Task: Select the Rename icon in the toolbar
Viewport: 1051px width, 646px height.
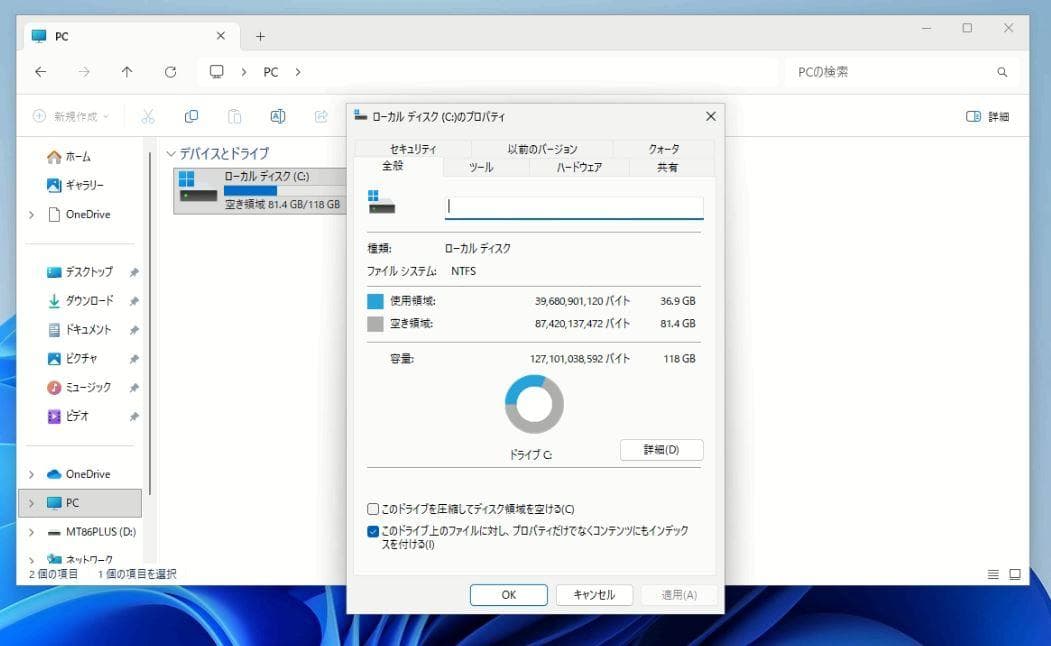Action: click(x=277, y=116)
